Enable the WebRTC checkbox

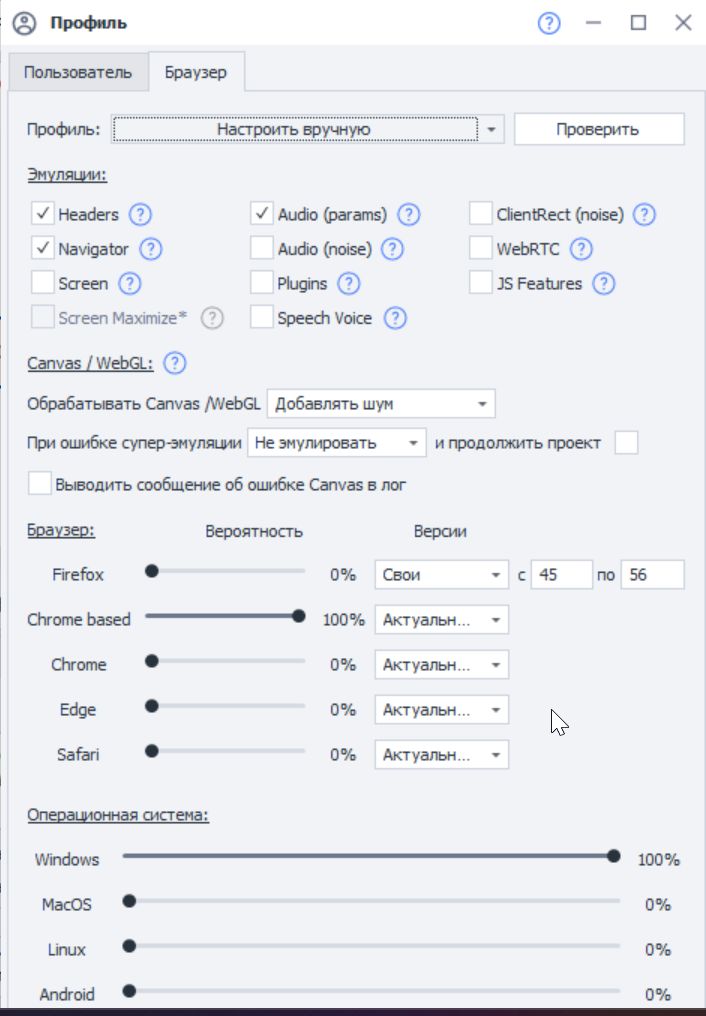point(481,249)
